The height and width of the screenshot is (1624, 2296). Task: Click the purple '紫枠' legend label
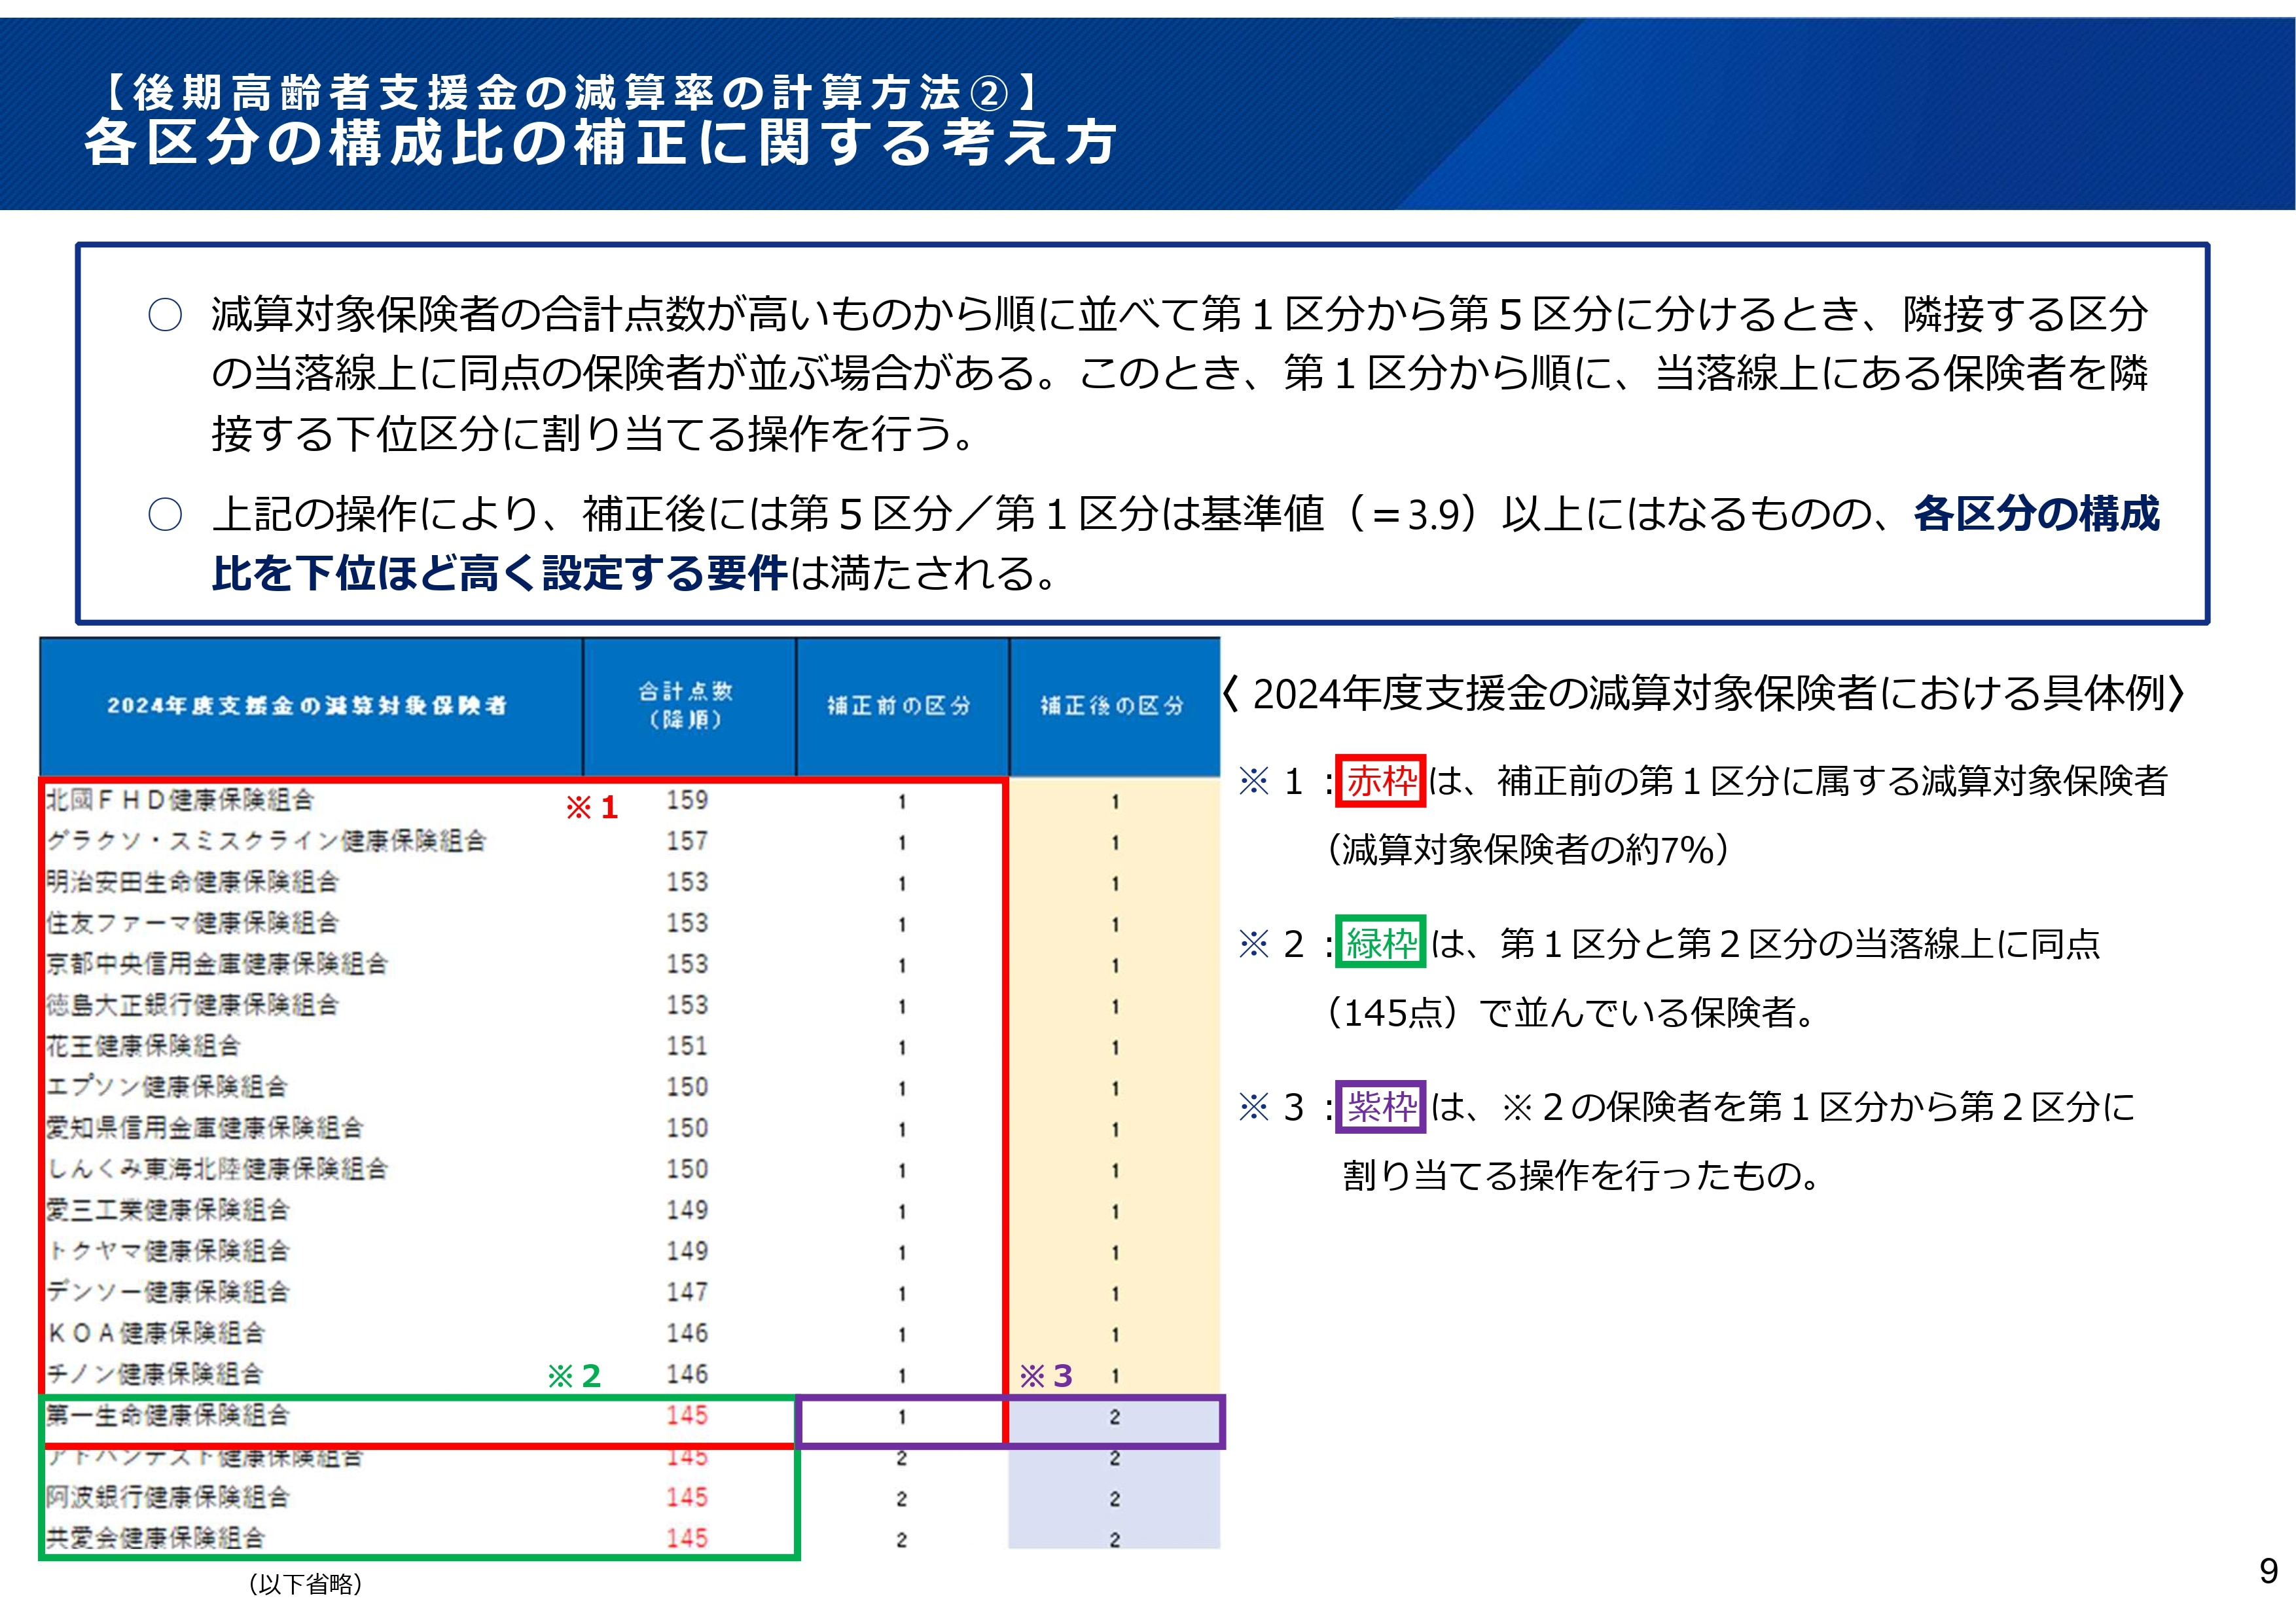click(x=1381, y=1106)
